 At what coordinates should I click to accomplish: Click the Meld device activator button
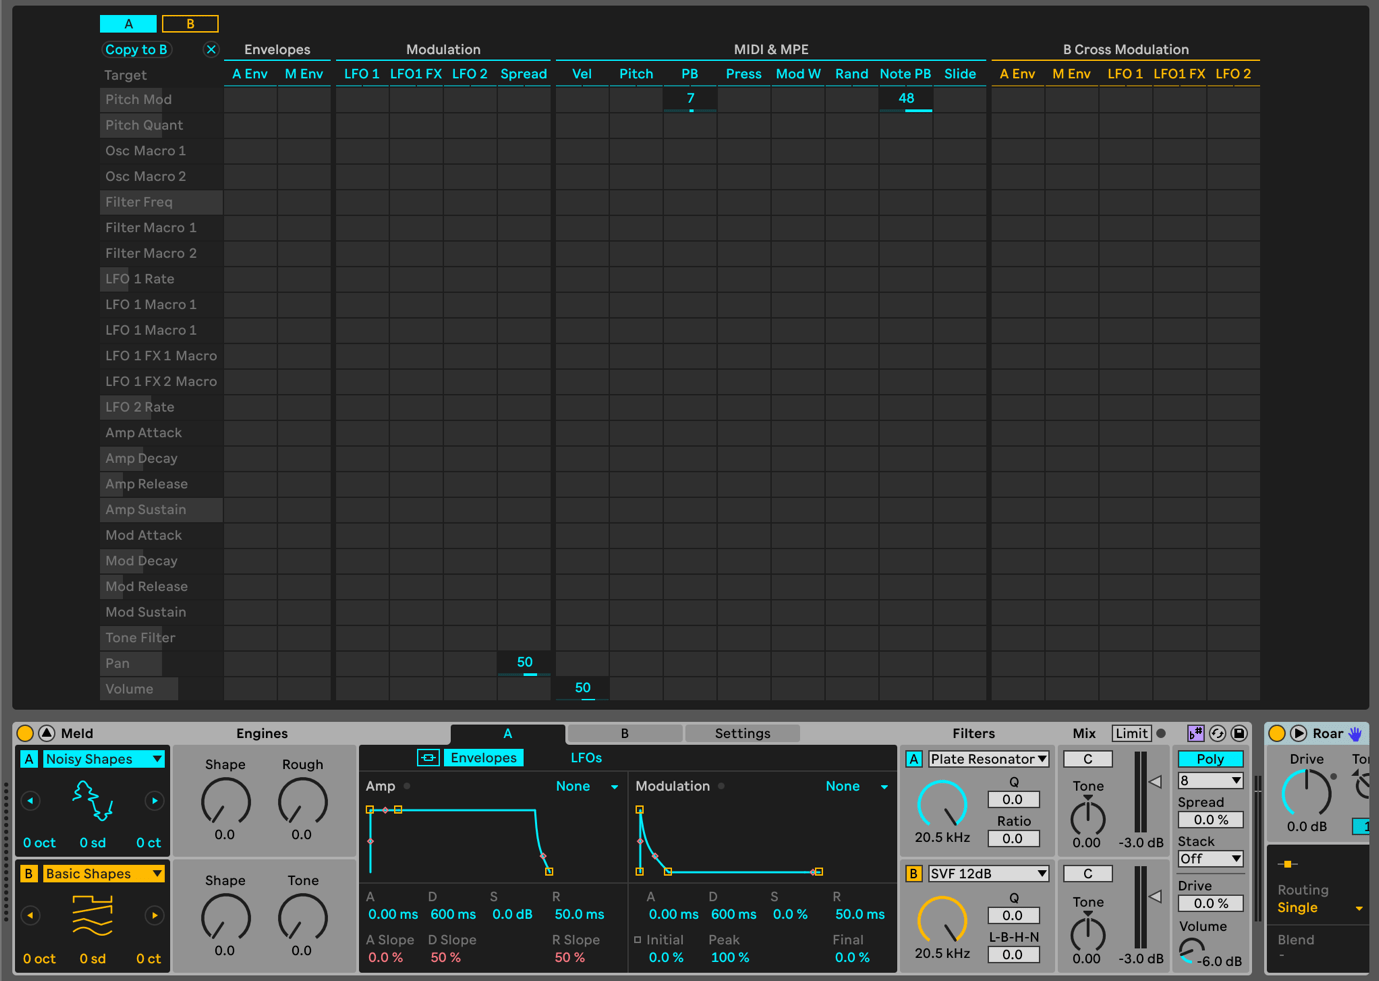click(x=25, y=733)
